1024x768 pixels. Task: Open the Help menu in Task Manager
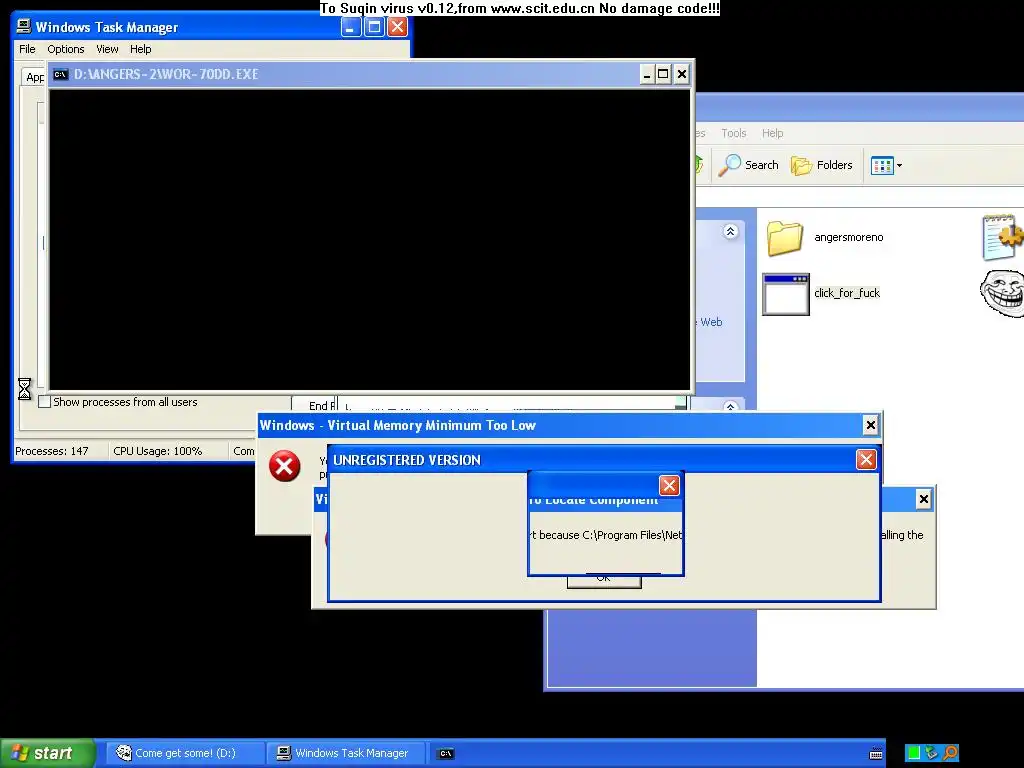point(140,49)
